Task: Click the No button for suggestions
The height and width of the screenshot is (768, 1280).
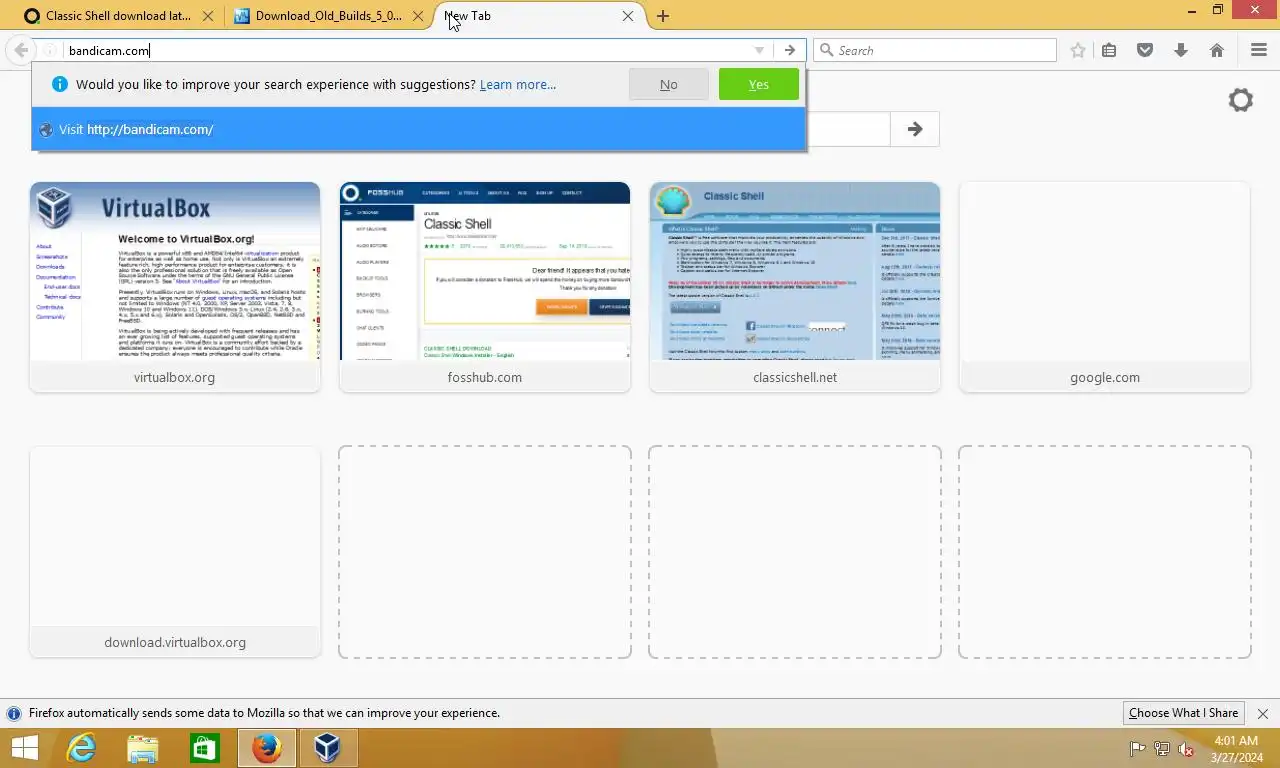Action: [x=669, y=84]
